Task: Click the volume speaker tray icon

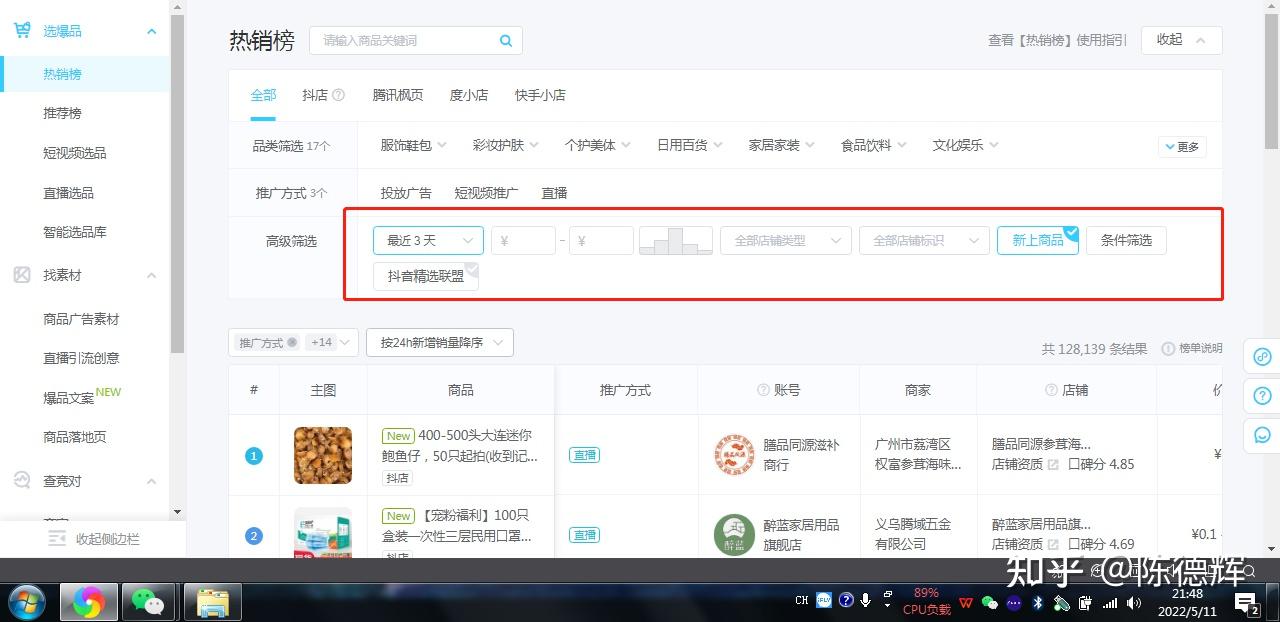Action: point(1134,602)
